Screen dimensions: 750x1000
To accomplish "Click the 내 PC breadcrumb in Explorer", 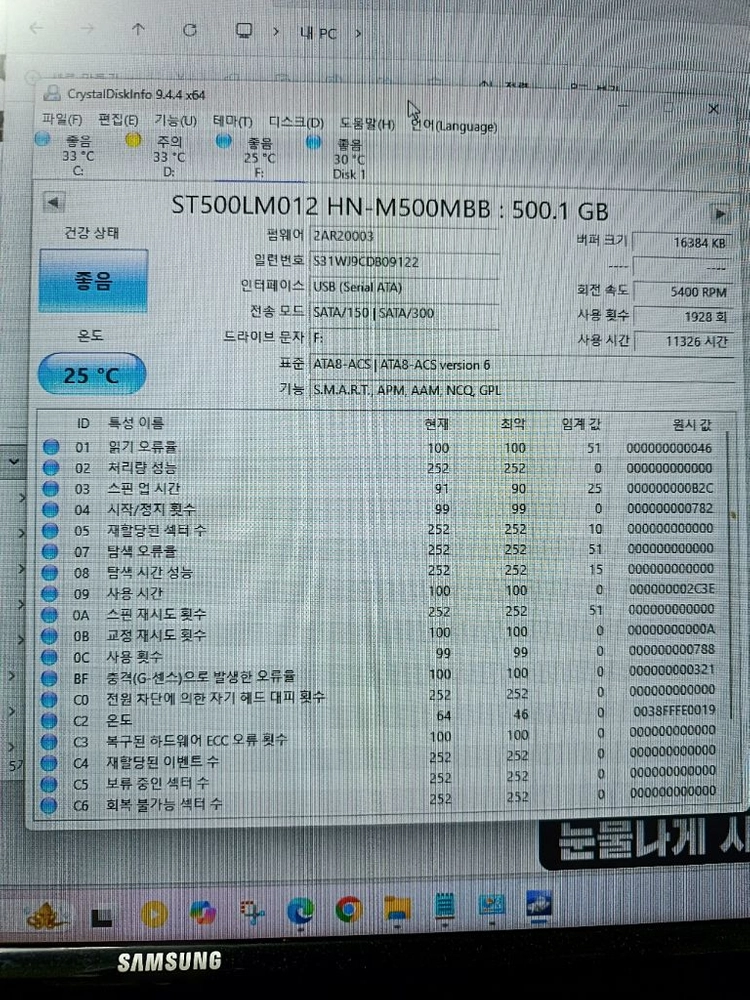I will pos(318,33).
